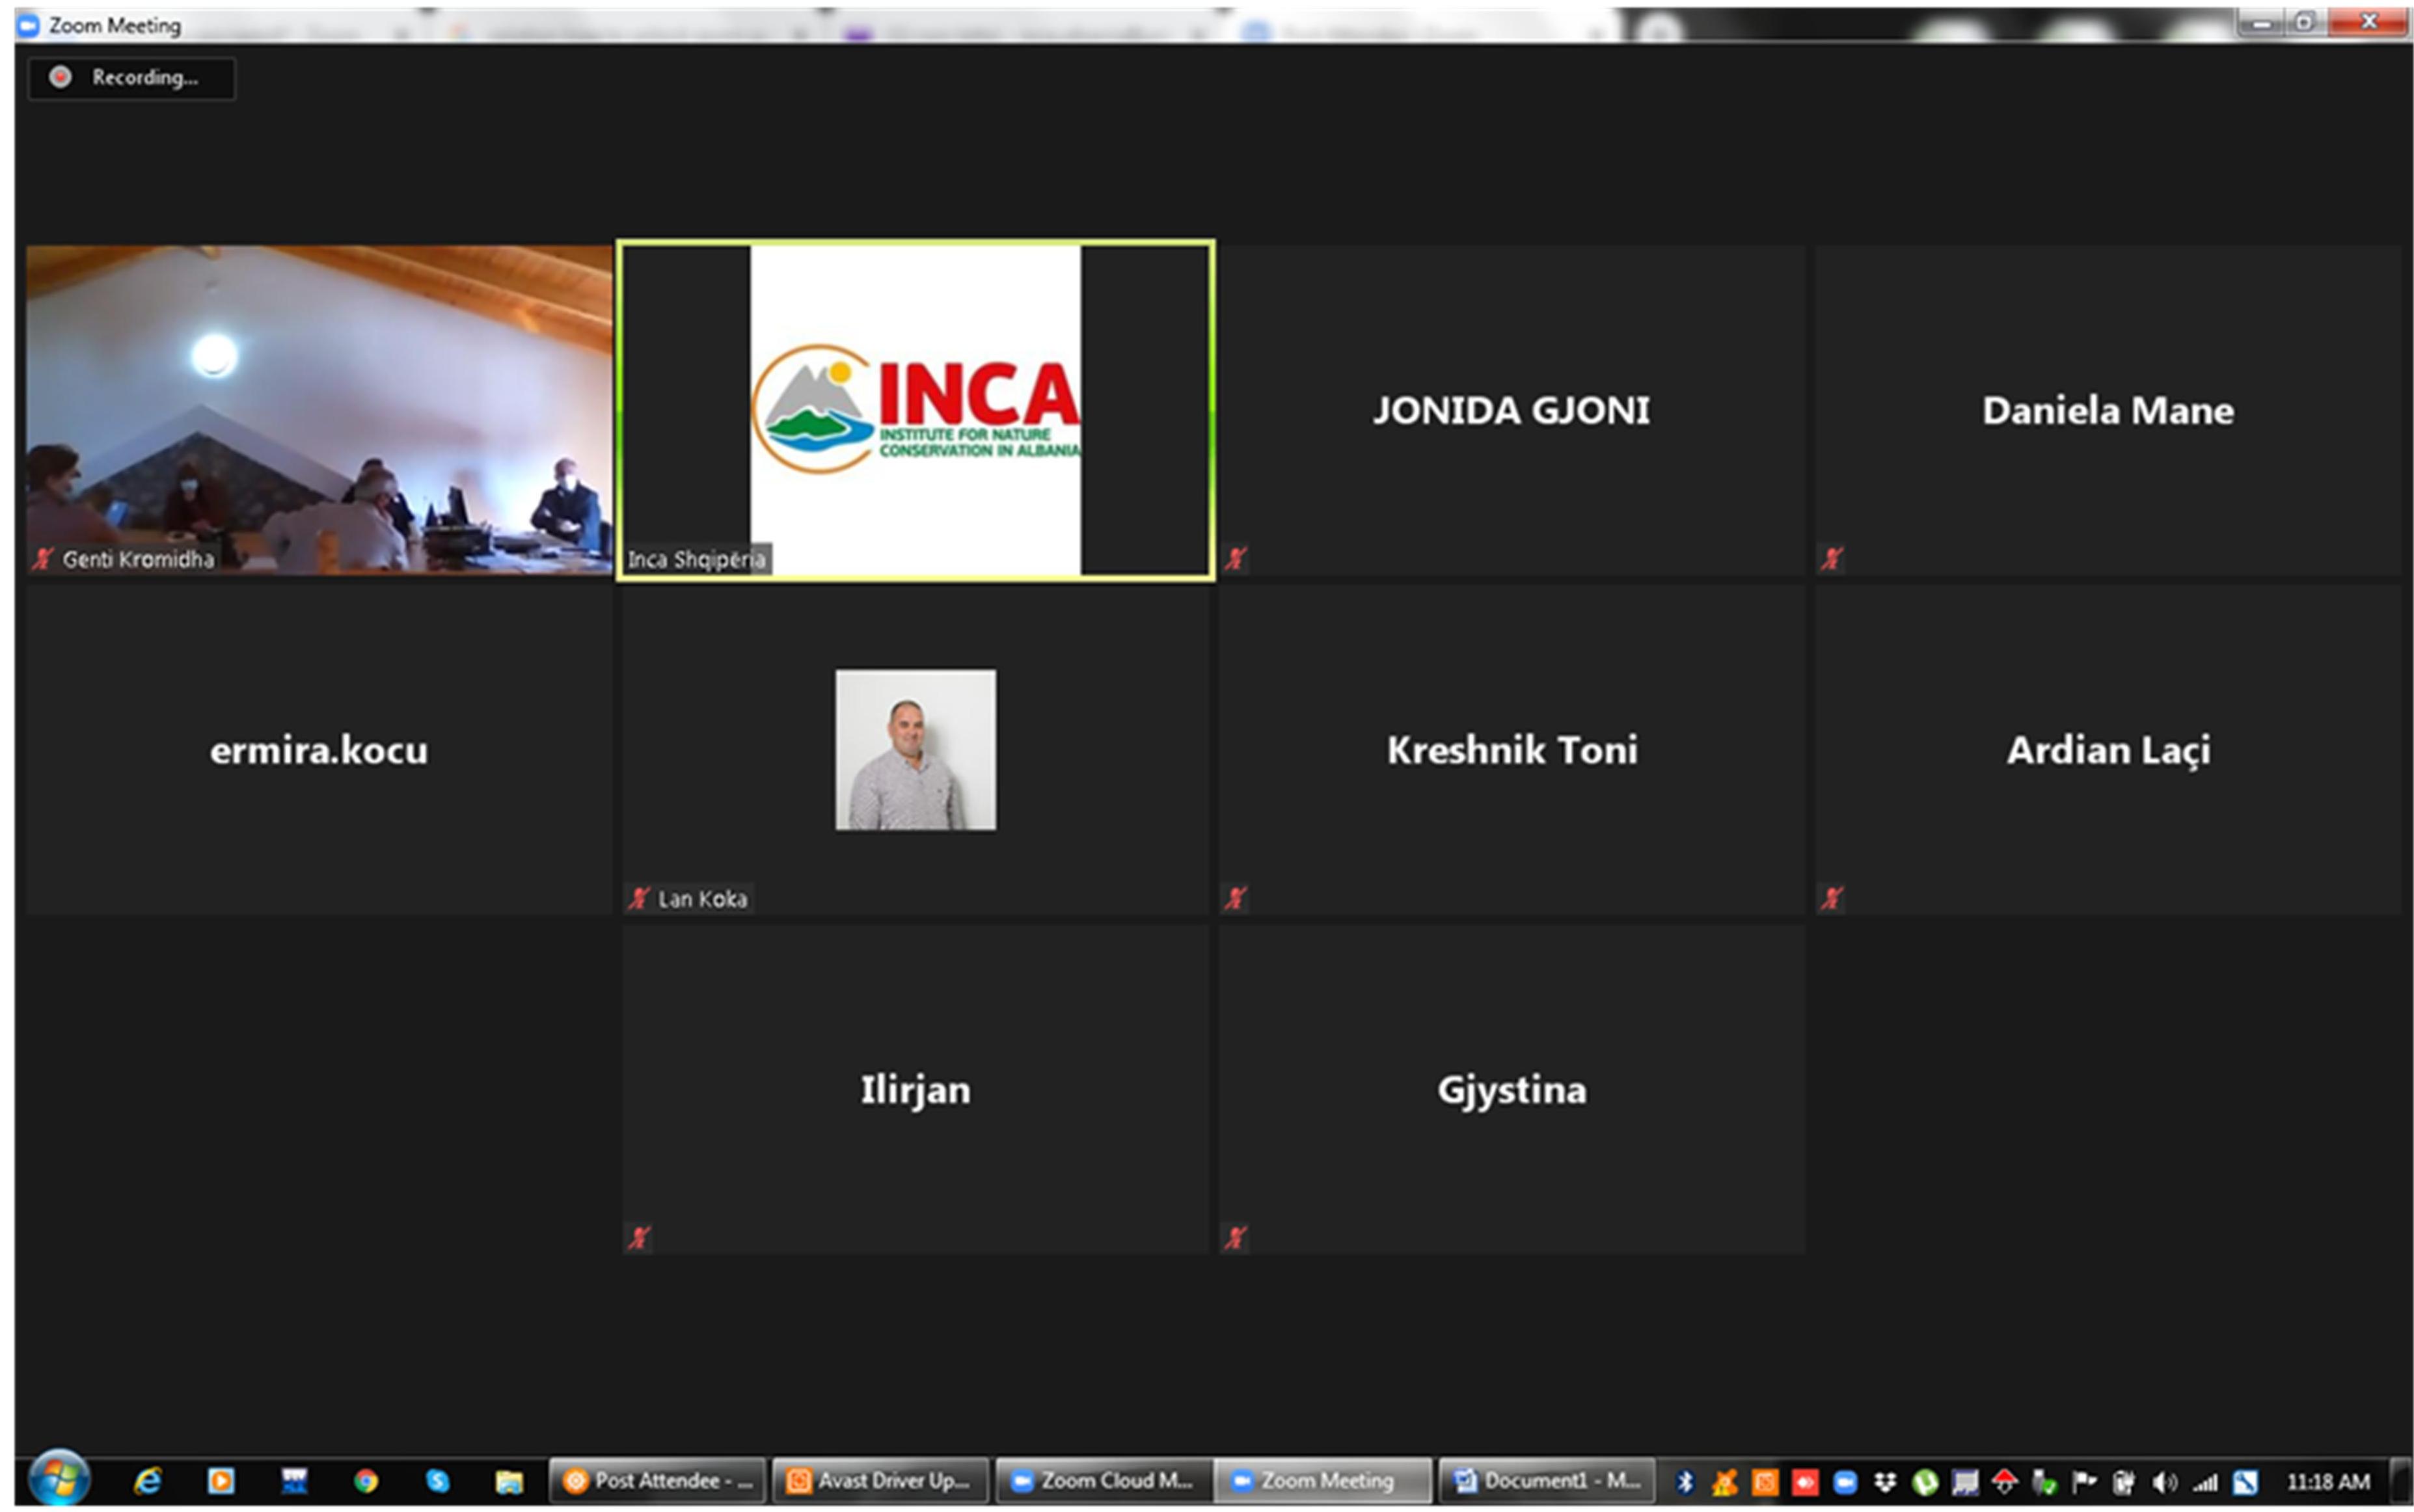Open Google Chrome from the taskbar
Viewport: 2414px width, 1512px height.
tap(365, 1481)
